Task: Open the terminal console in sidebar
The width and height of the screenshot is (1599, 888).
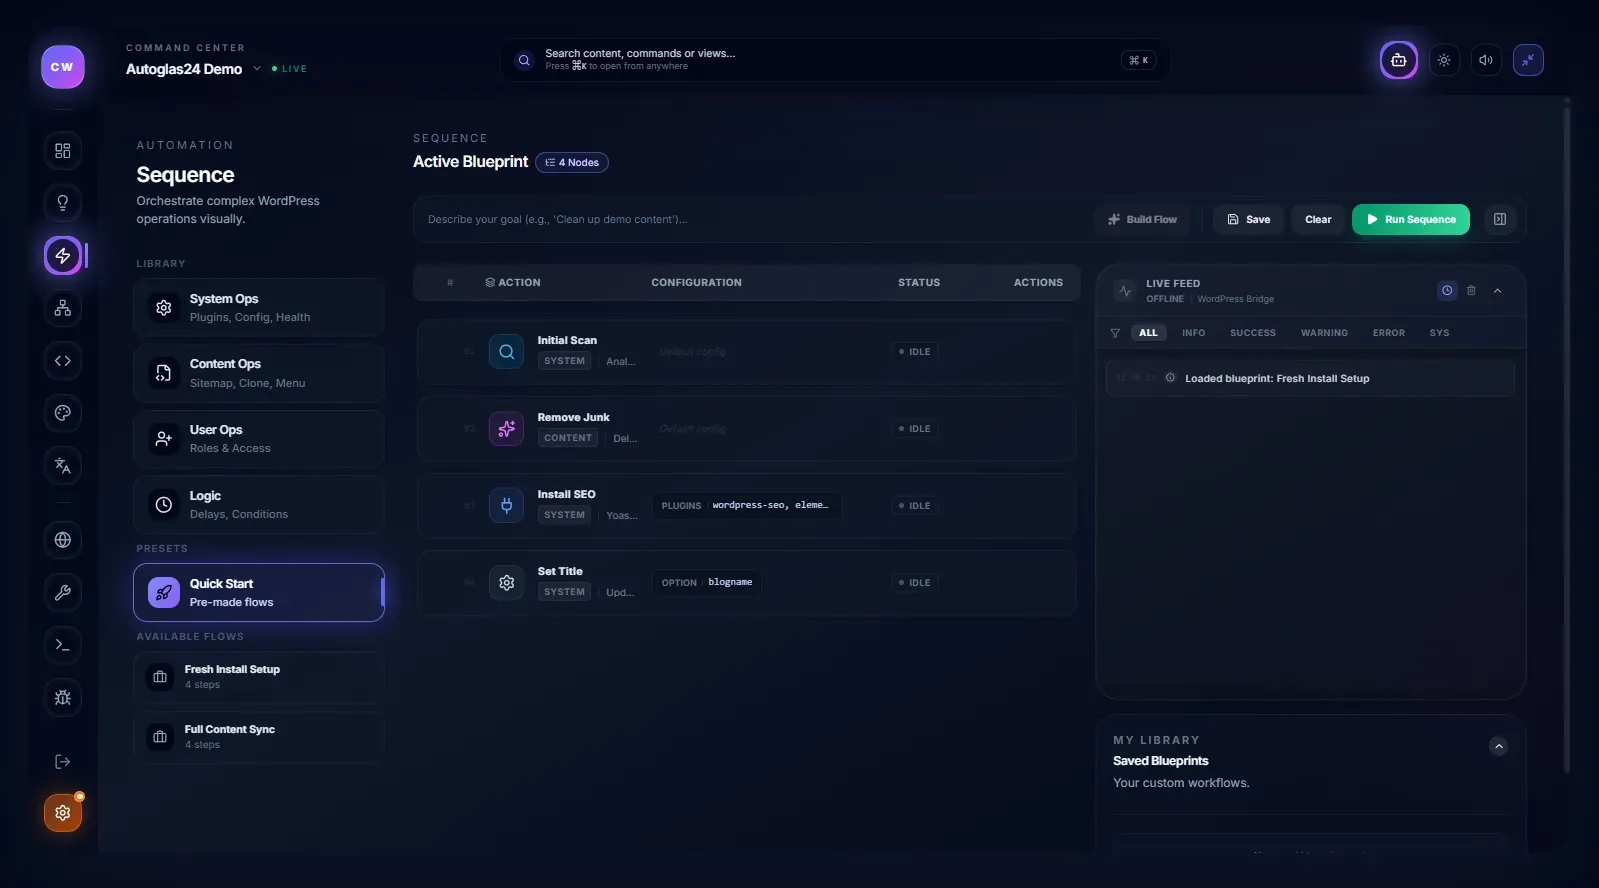Action: (x=63, y=645)
